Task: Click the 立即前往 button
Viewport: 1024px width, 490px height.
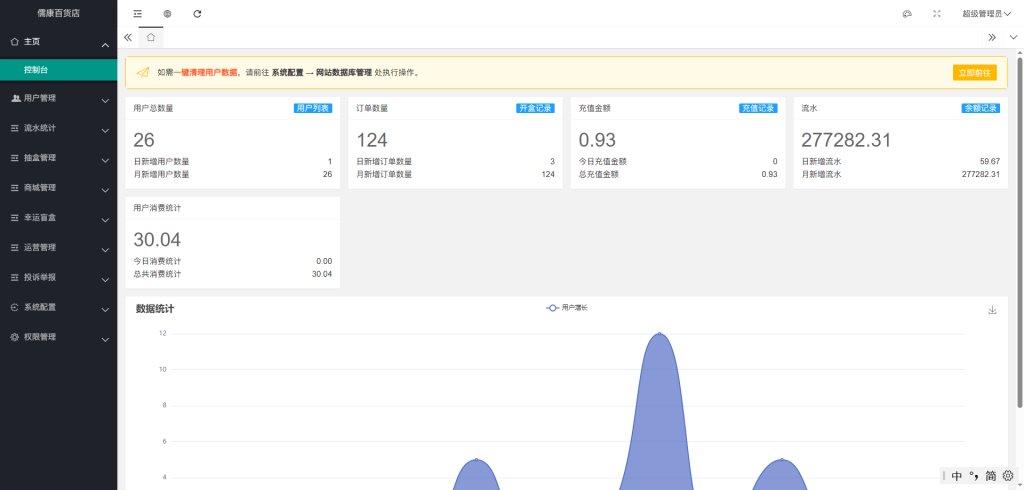Action: coord(974,73)
